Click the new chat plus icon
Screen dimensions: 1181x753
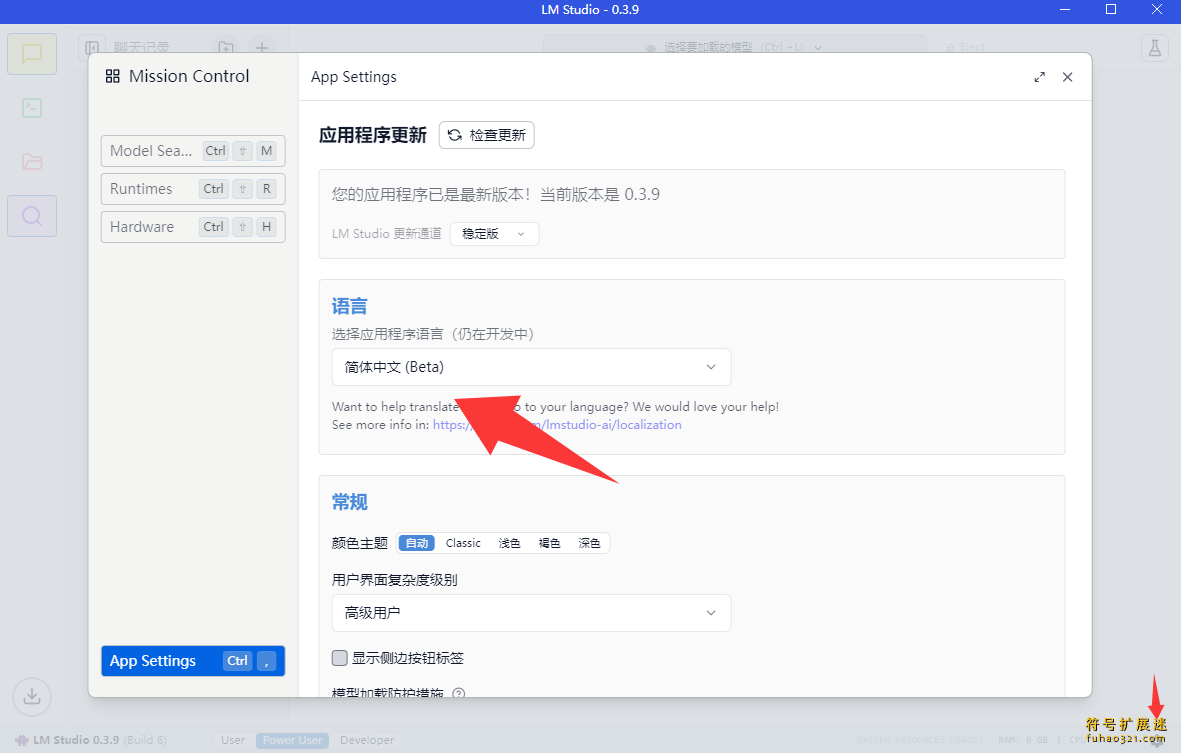click(261, 47)
